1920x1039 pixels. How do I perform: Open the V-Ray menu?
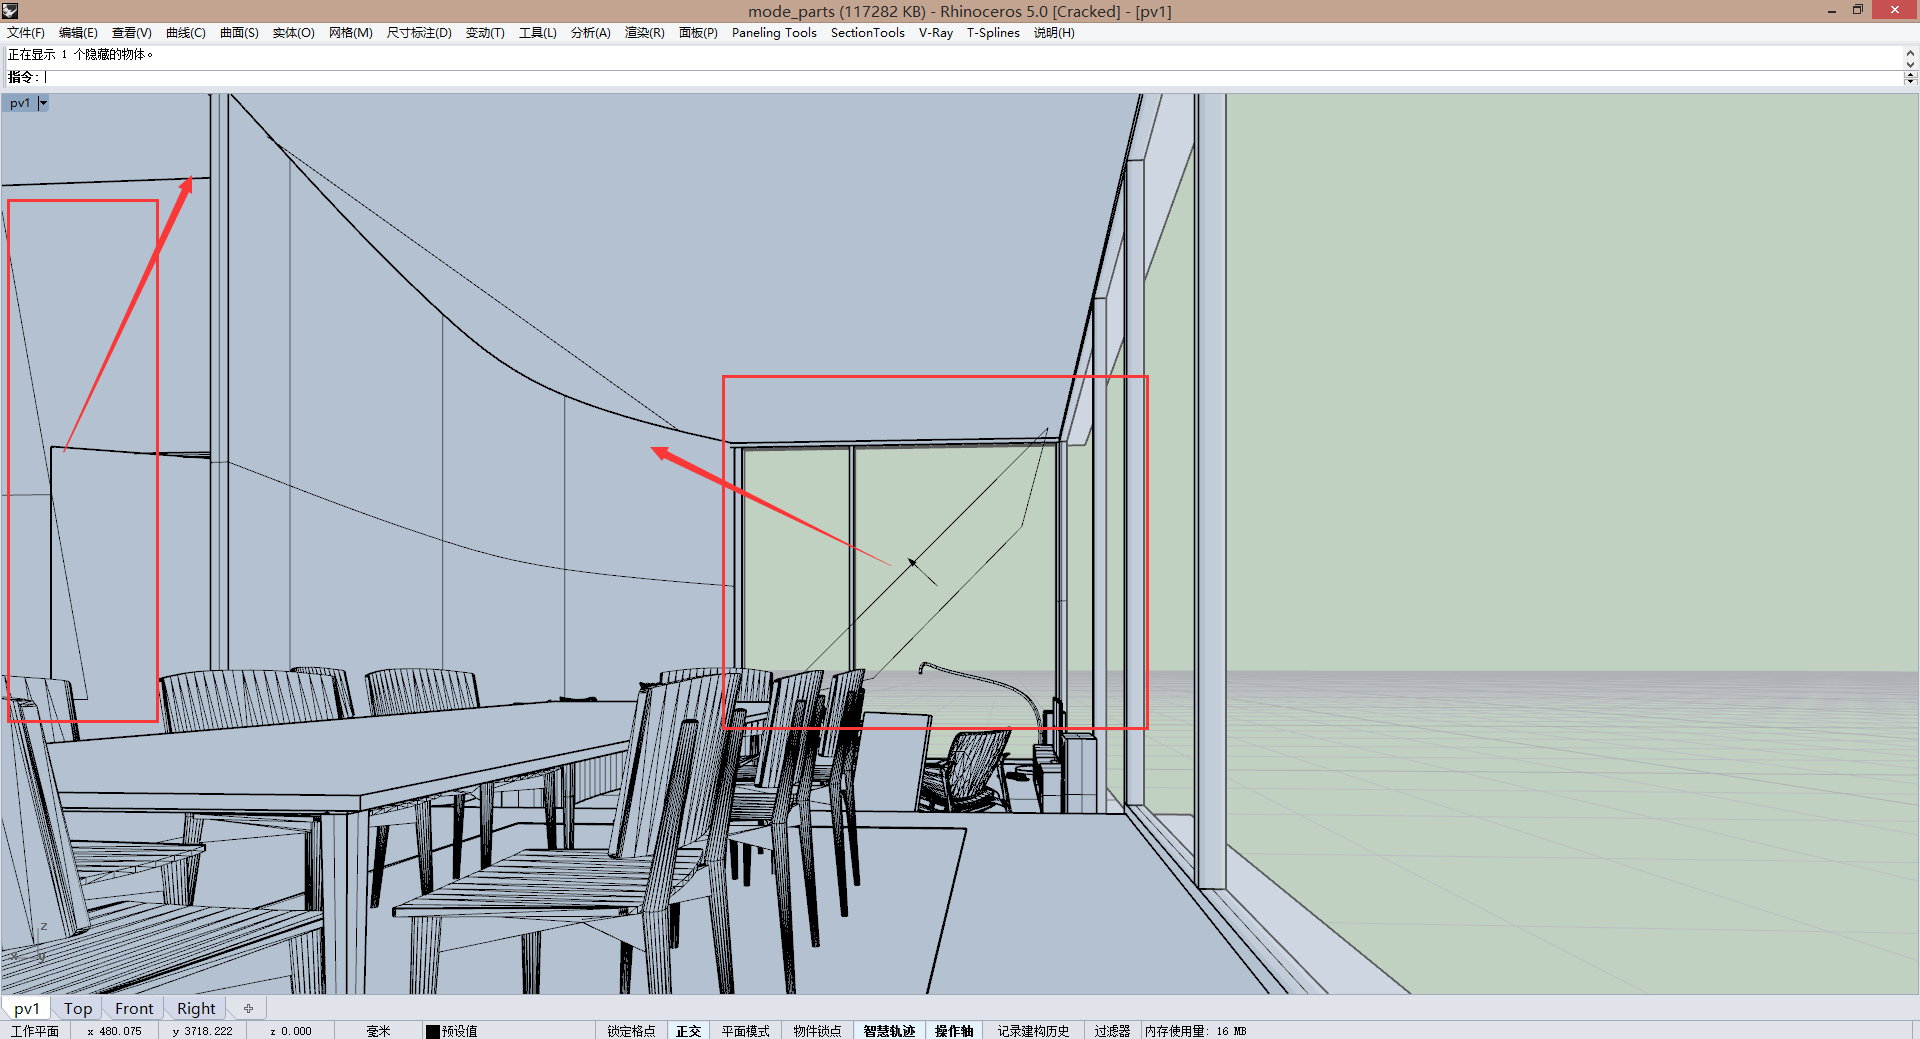(935, 33)
